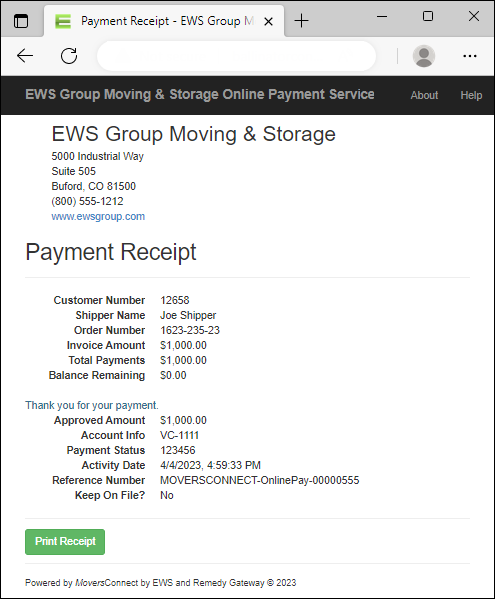Screen dimensions: 495x599
Task: Close the Payment Receipt tab
Action: pos(269,21)
